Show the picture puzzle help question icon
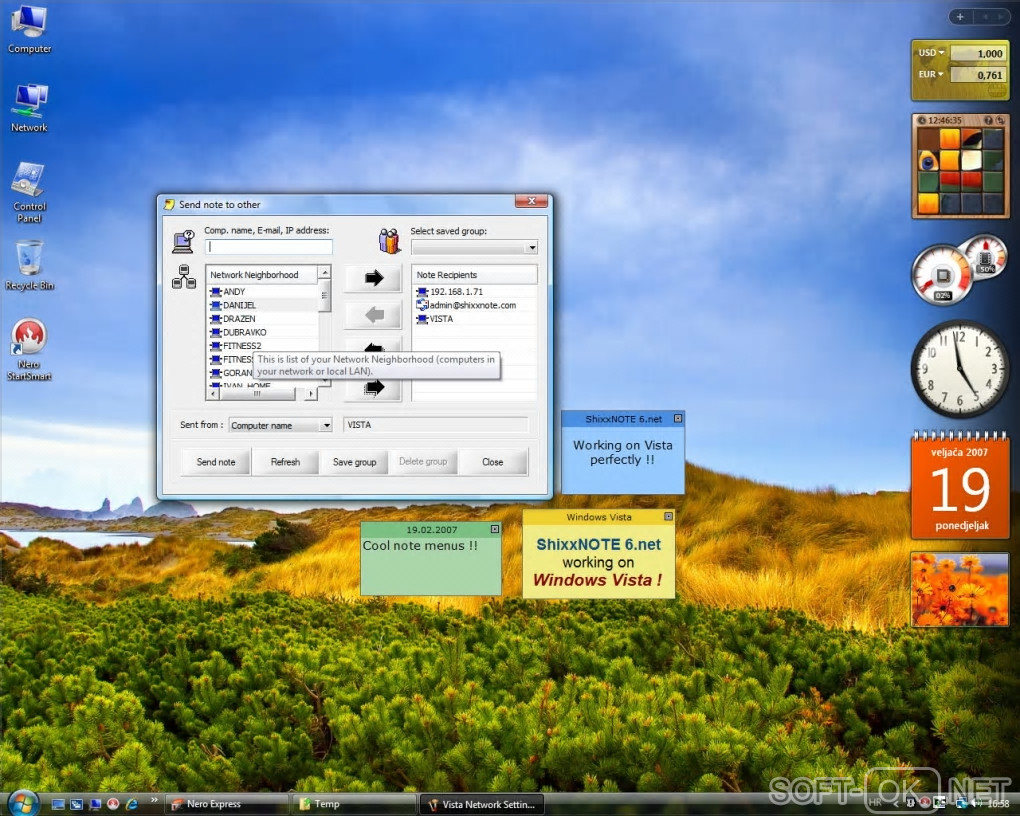Screen dimensions: 1020x816 pyautogui.click(x=988, y=120)
